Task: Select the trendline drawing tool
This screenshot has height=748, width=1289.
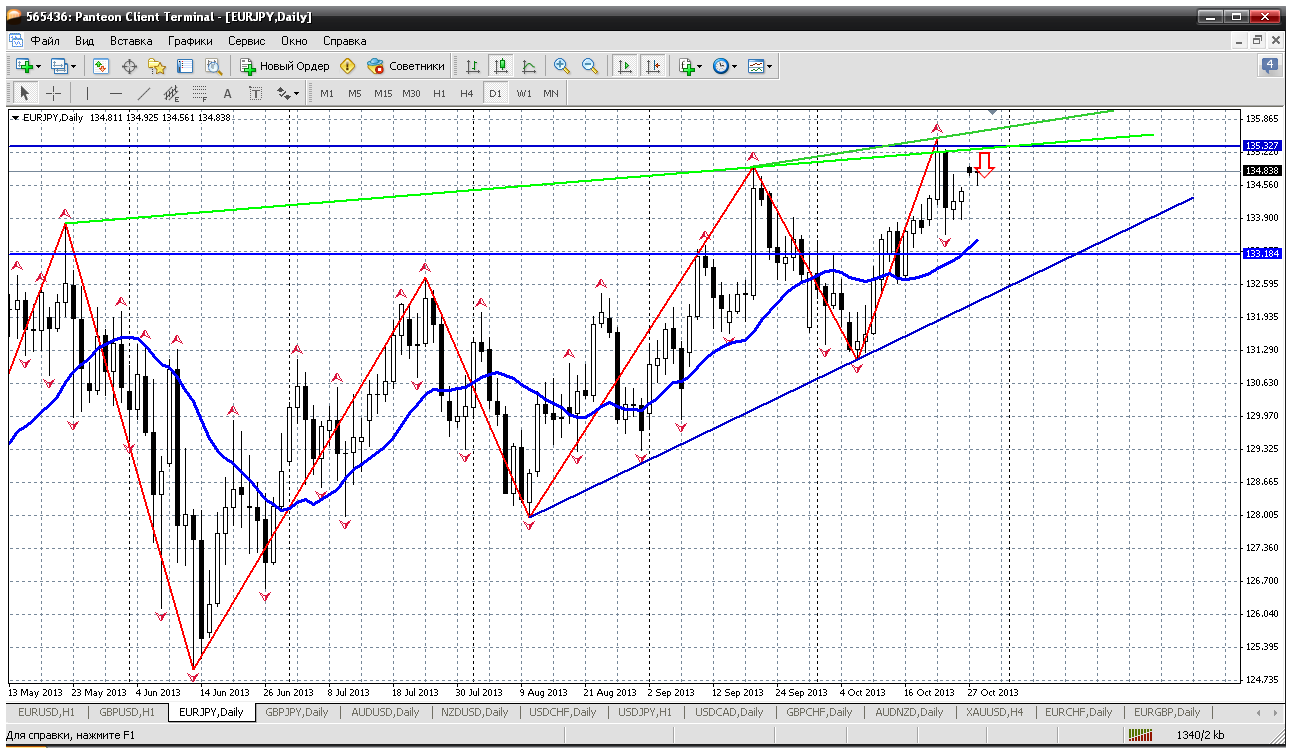Action: point(144,93)
